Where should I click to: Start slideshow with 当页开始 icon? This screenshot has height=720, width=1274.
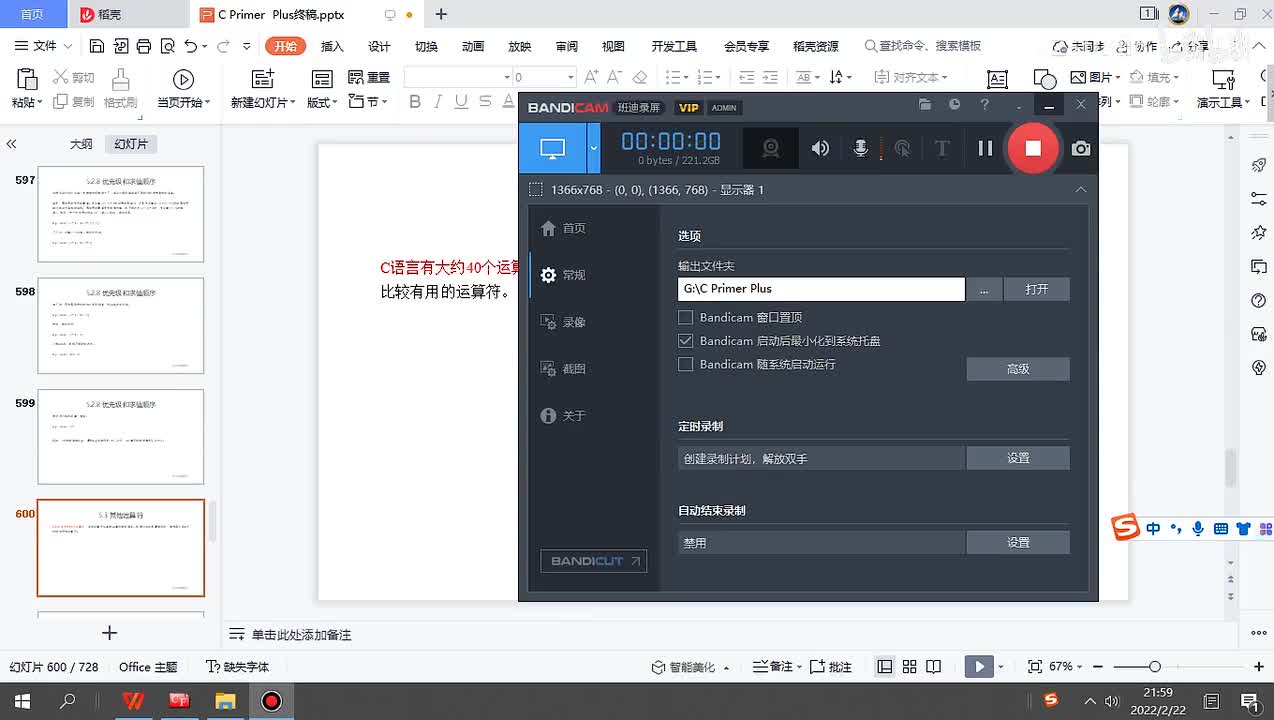pyautogui.click(x=183, y=79)
